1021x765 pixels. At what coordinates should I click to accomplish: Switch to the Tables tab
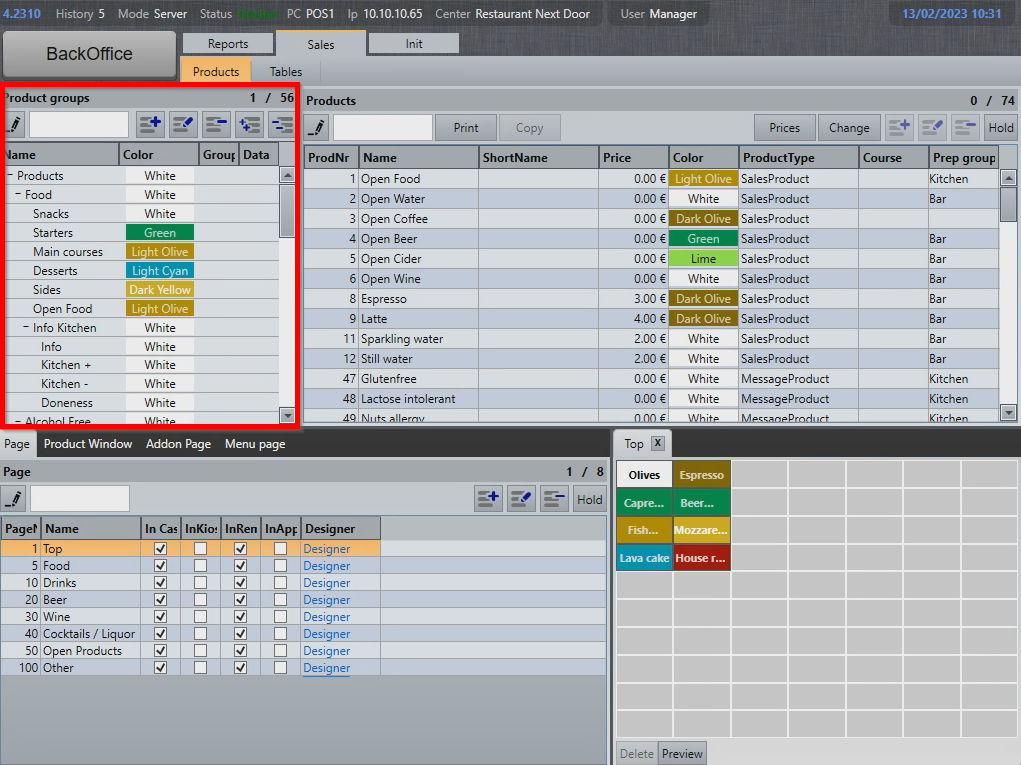pyautogui.click(x=285, y=72)
